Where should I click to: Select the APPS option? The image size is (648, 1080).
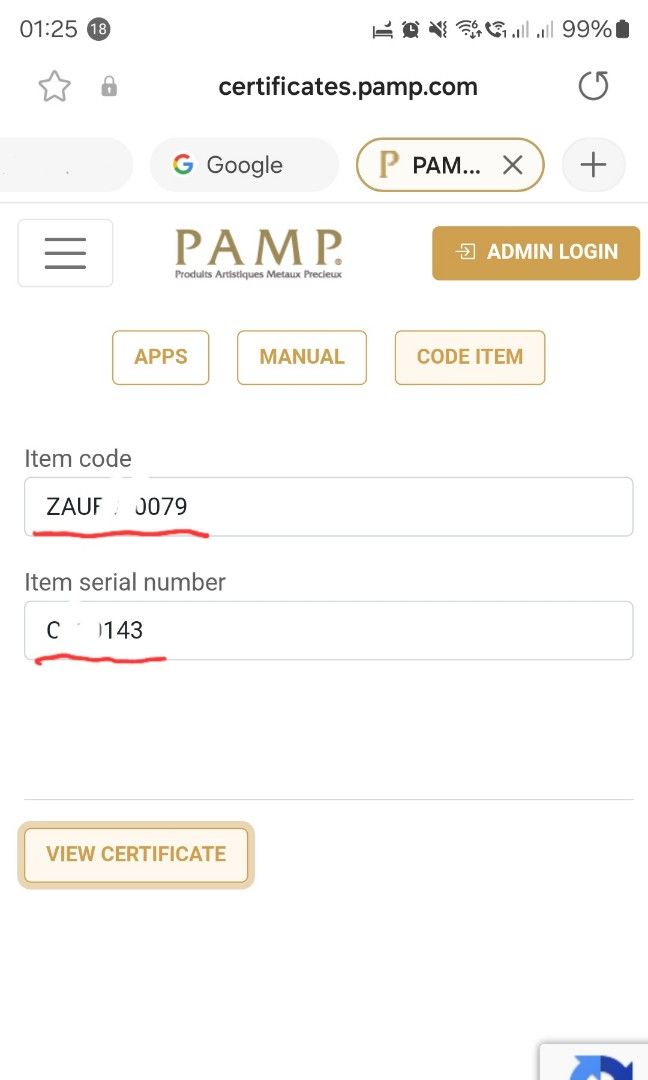pyautogui.click(x=160, y=357)
